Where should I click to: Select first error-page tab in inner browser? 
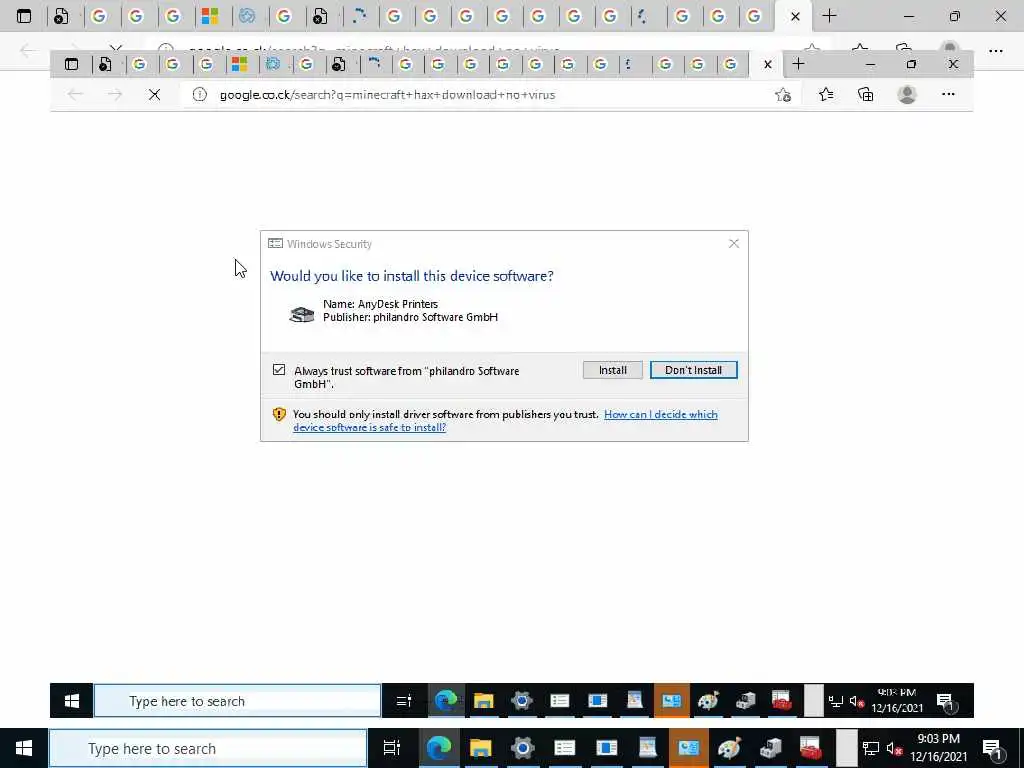105,64
